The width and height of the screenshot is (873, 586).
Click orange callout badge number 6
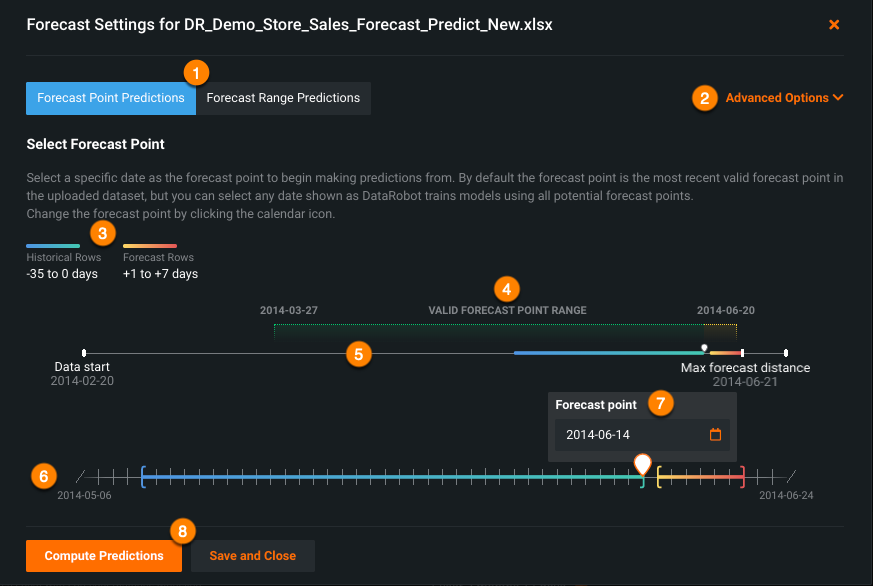42,475
